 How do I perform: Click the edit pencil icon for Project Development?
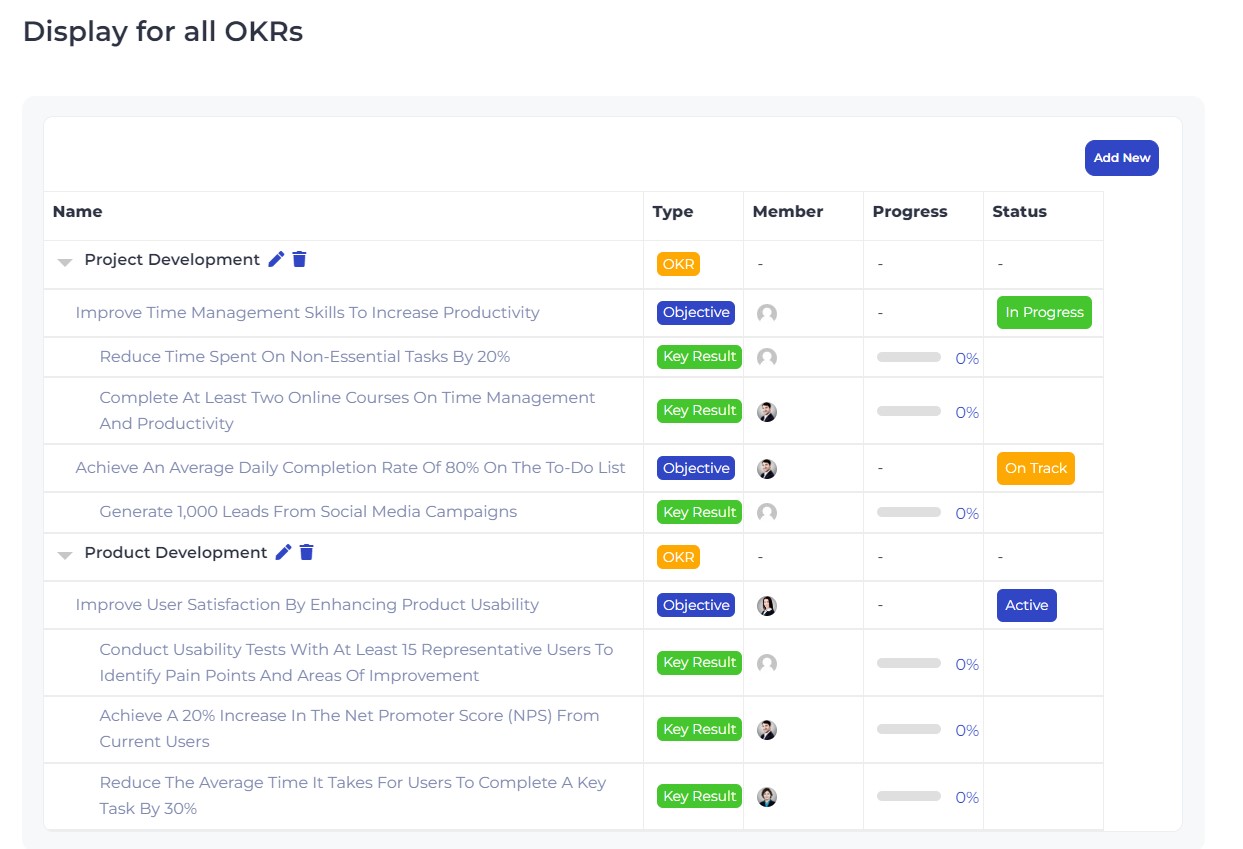point(276,259)
